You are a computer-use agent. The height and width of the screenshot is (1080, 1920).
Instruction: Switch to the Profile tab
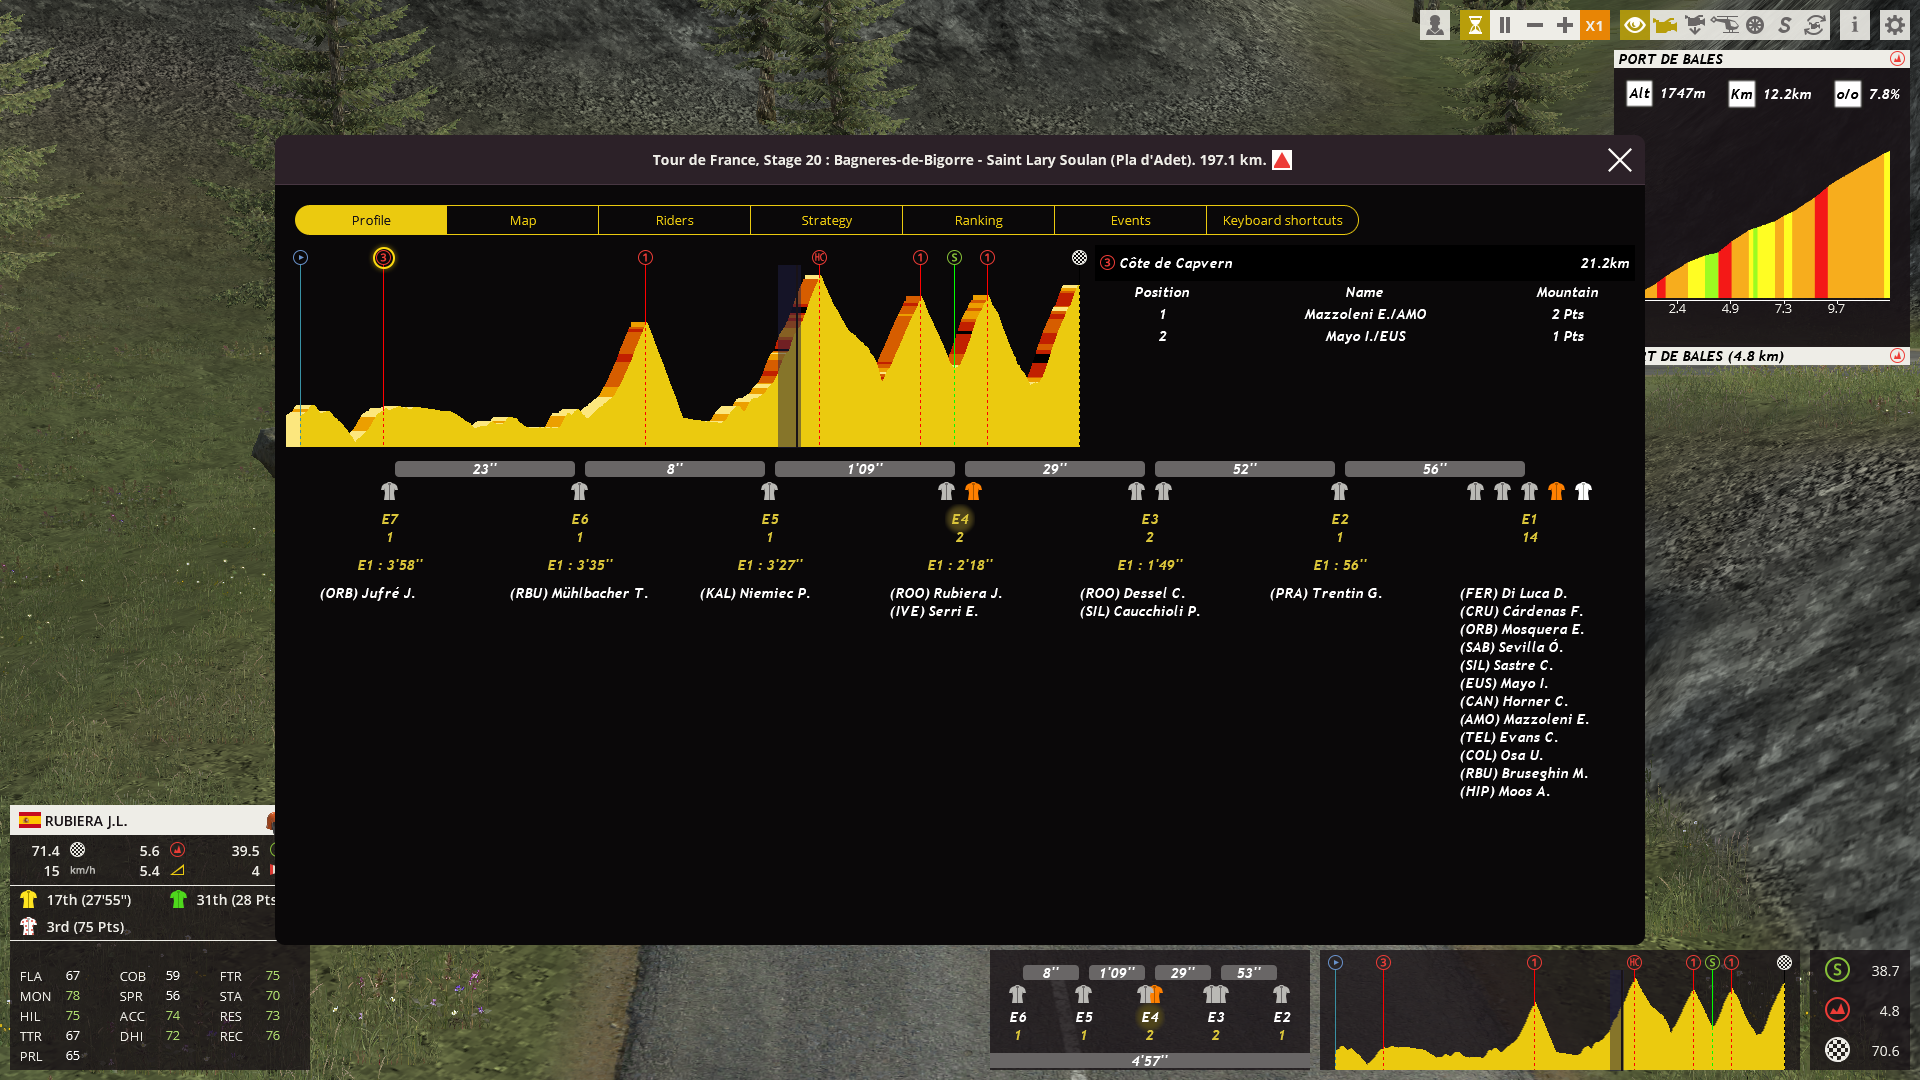click(x=371, y=220)
